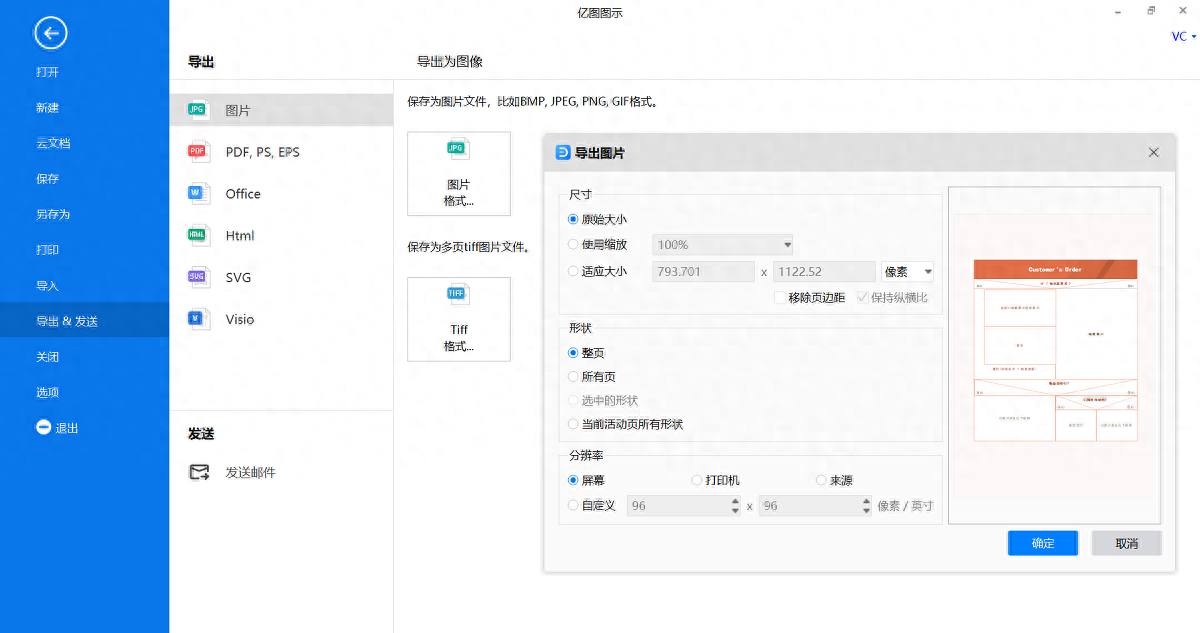Click the back arrow icon
Screen dimensions: 1200x633
(x=50, y=34)
